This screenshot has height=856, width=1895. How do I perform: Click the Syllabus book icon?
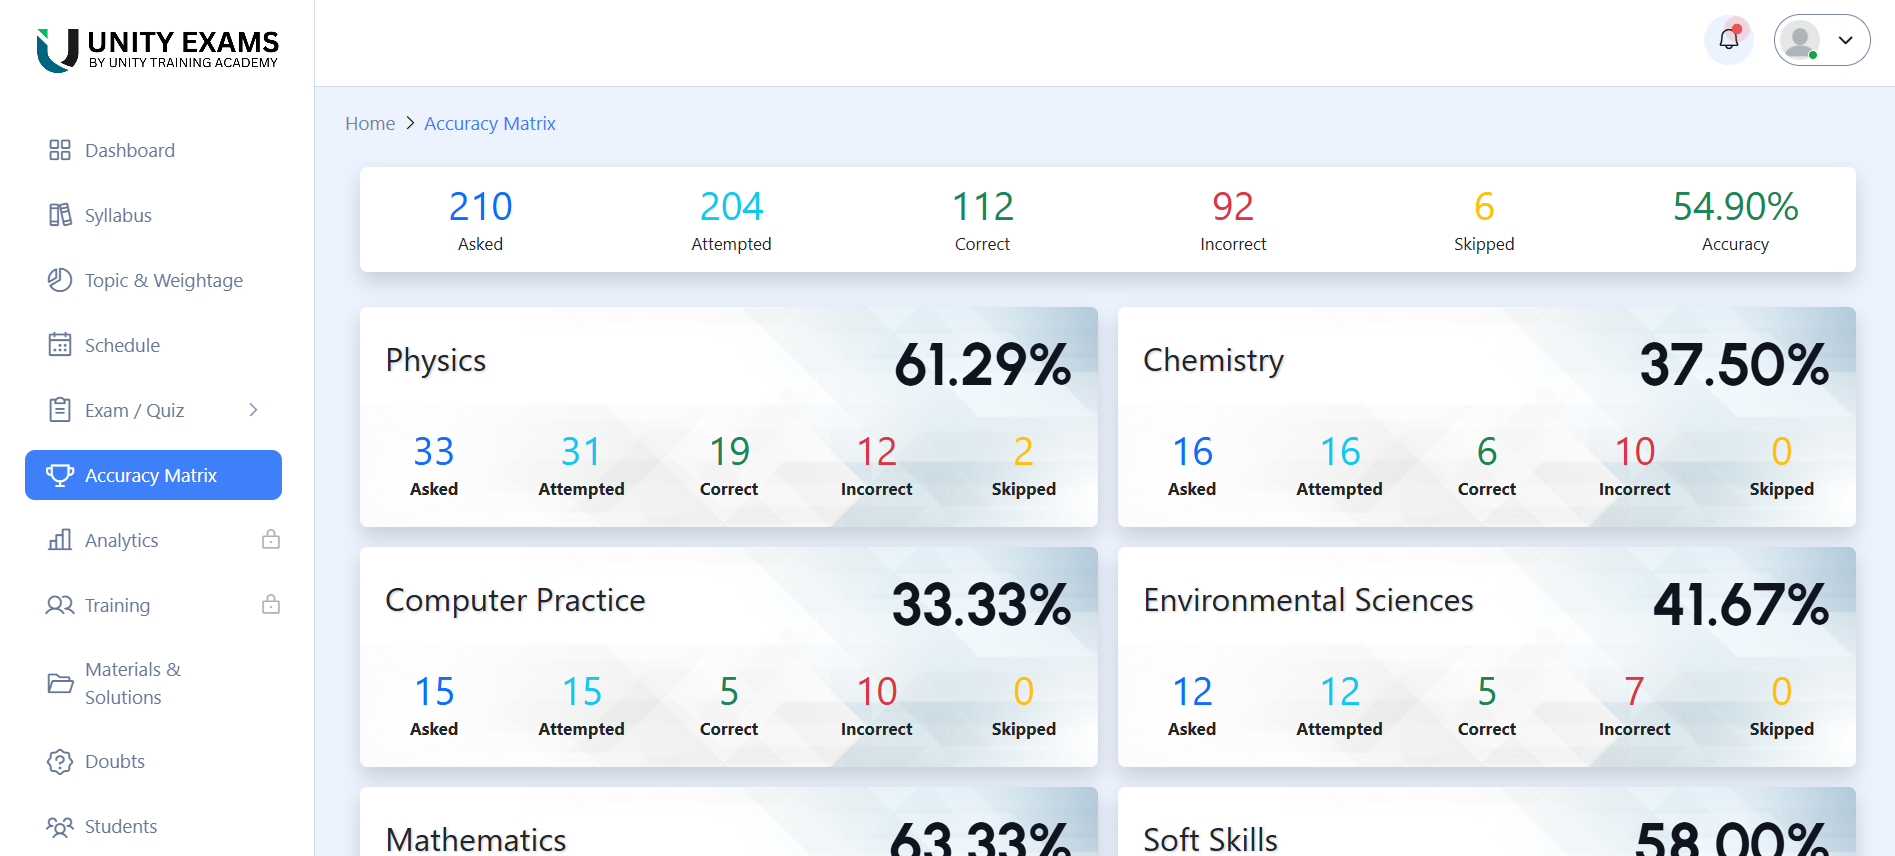pos(60,215)
